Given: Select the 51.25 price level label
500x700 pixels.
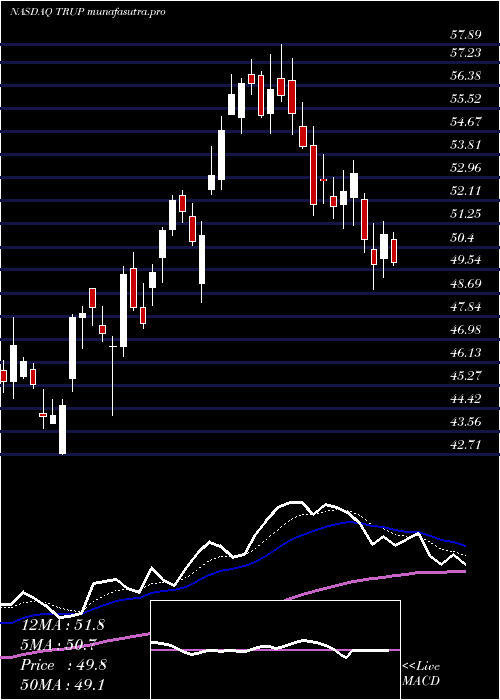Looking at the screenshot, I should tap(465, 214).
